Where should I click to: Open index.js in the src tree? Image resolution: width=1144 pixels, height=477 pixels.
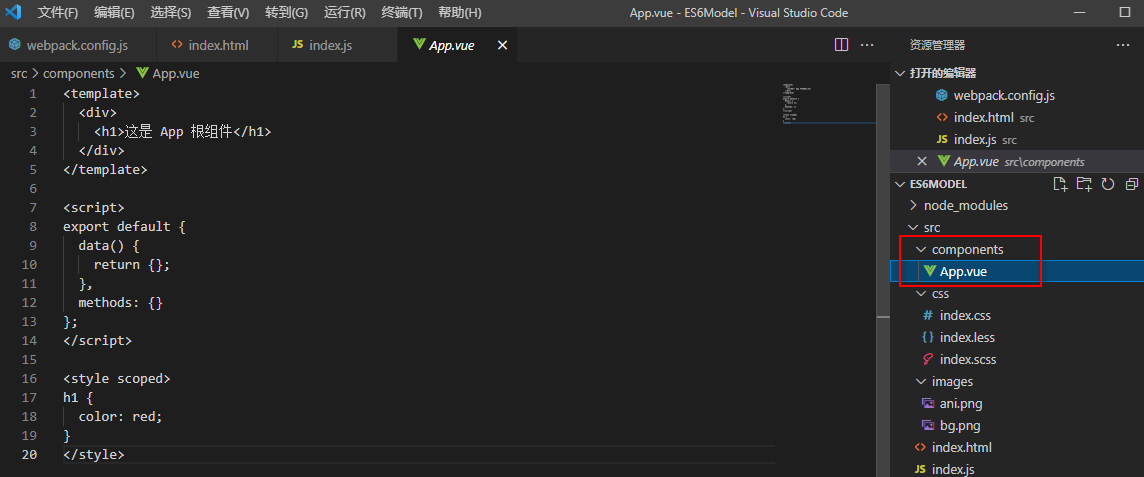(x=1017, y=469)
